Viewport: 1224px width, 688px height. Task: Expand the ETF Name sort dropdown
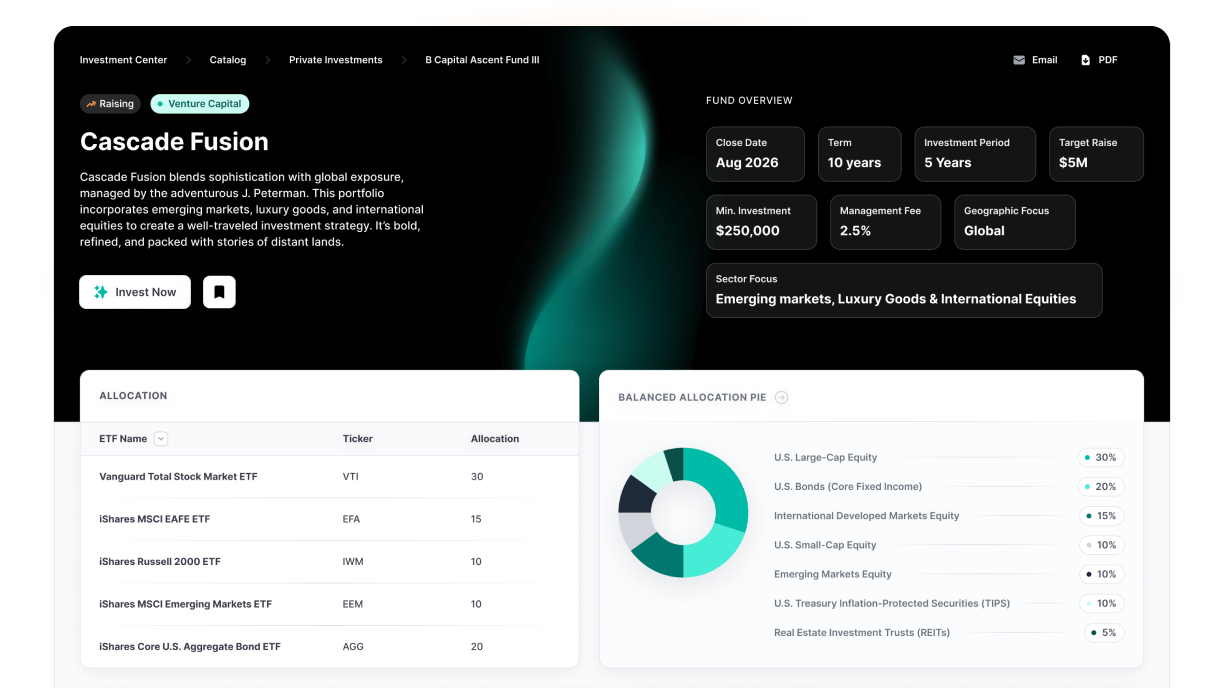[161, 439]
